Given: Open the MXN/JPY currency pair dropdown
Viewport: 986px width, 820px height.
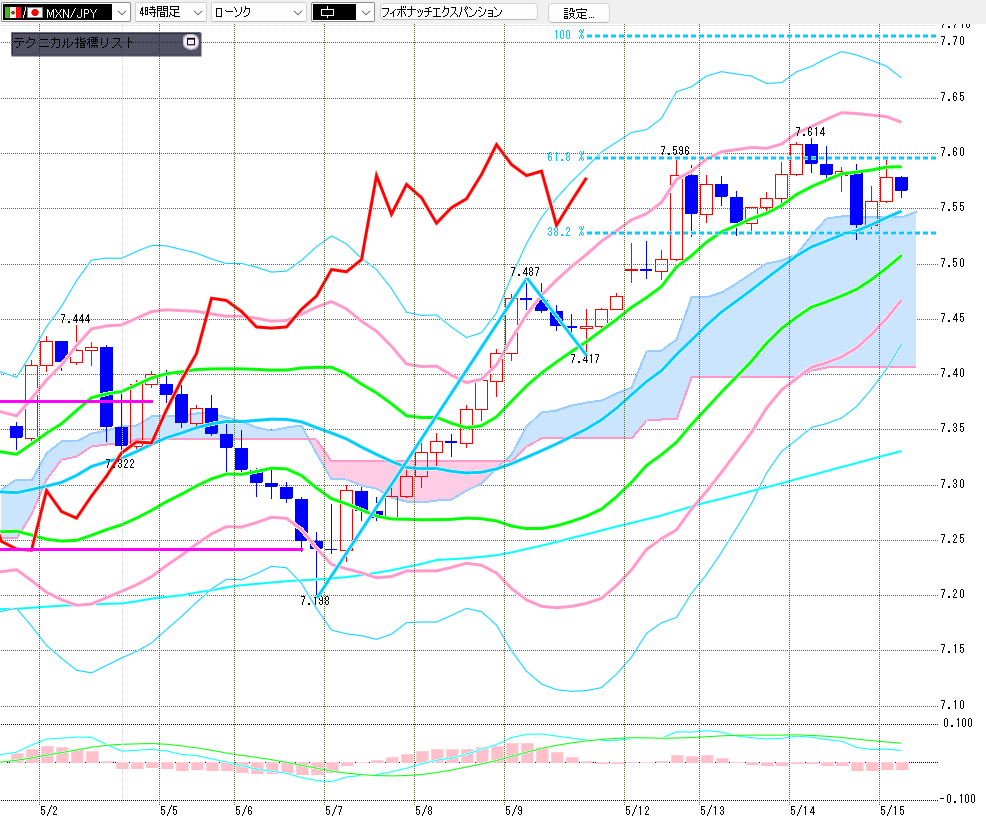Looking at the screenshot, I should tap(65, 12).
